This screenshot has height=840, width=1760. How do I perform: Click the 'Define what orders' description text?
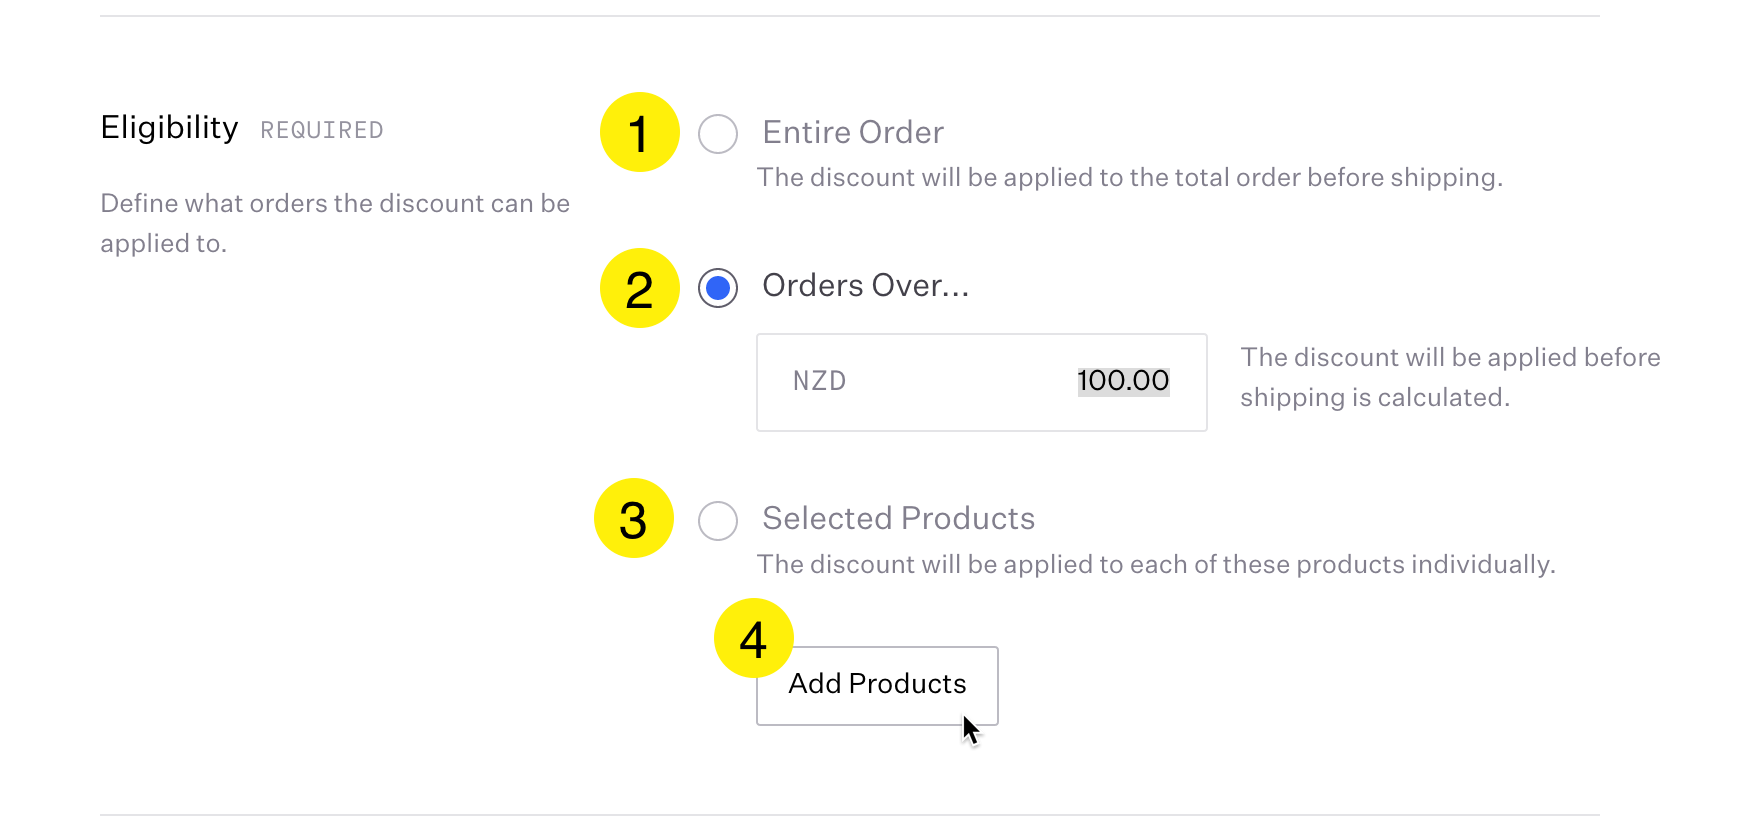335,223
